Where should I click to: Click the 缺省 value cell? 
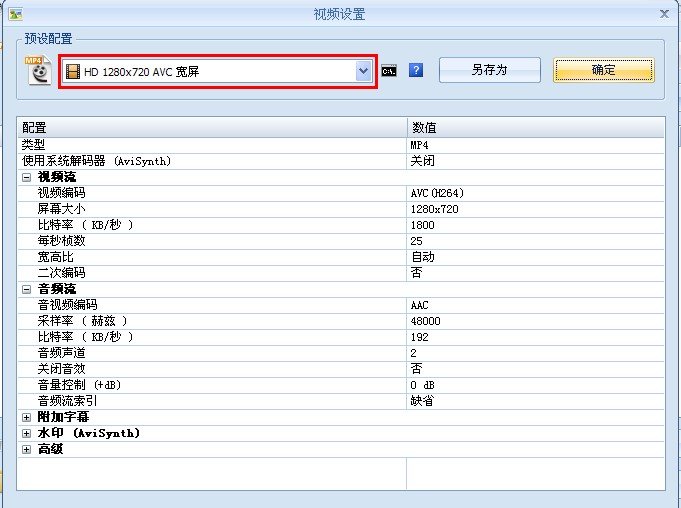click(x=536, y=401)
